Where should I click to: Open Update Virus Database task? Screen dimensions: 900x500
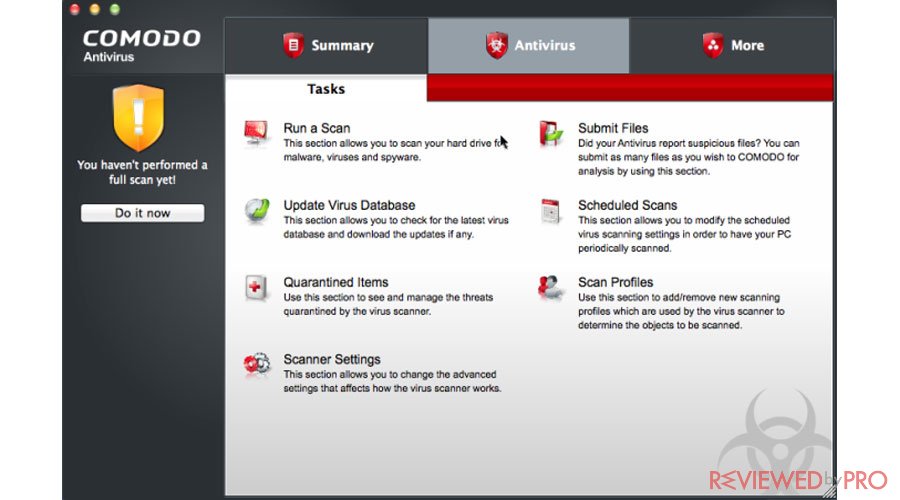[x=349, y=205]
